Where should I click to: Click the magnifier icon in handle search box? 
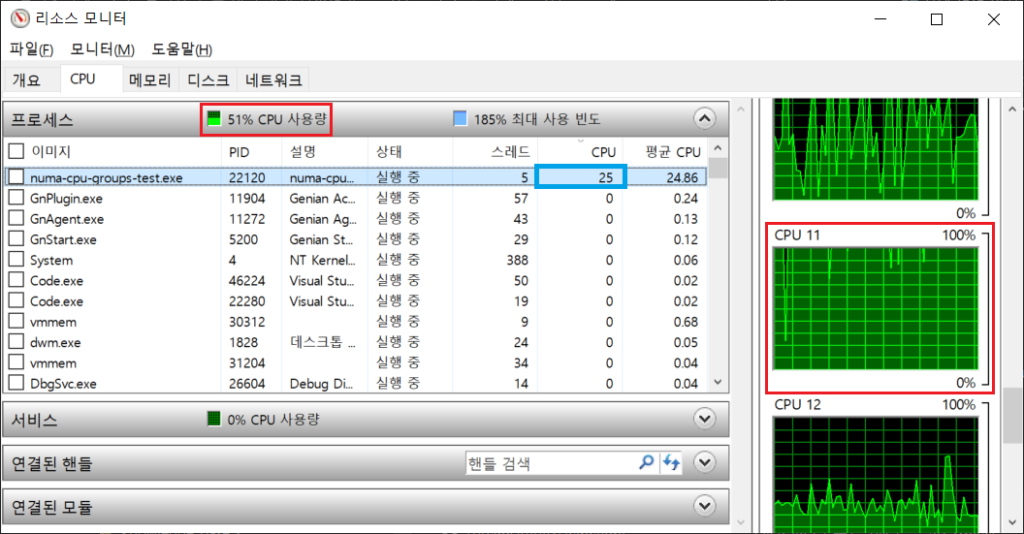pos(646,463)
